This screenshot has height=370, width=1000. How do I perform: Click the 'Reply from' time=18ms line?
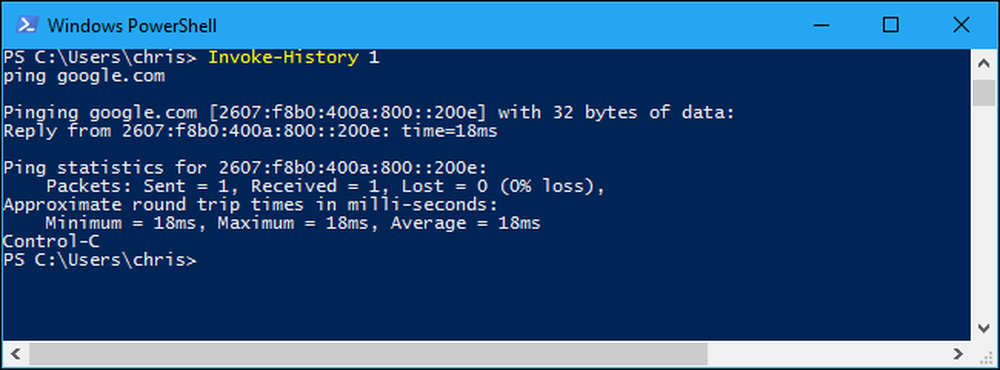pyautogui.click(x=250, y=131)
